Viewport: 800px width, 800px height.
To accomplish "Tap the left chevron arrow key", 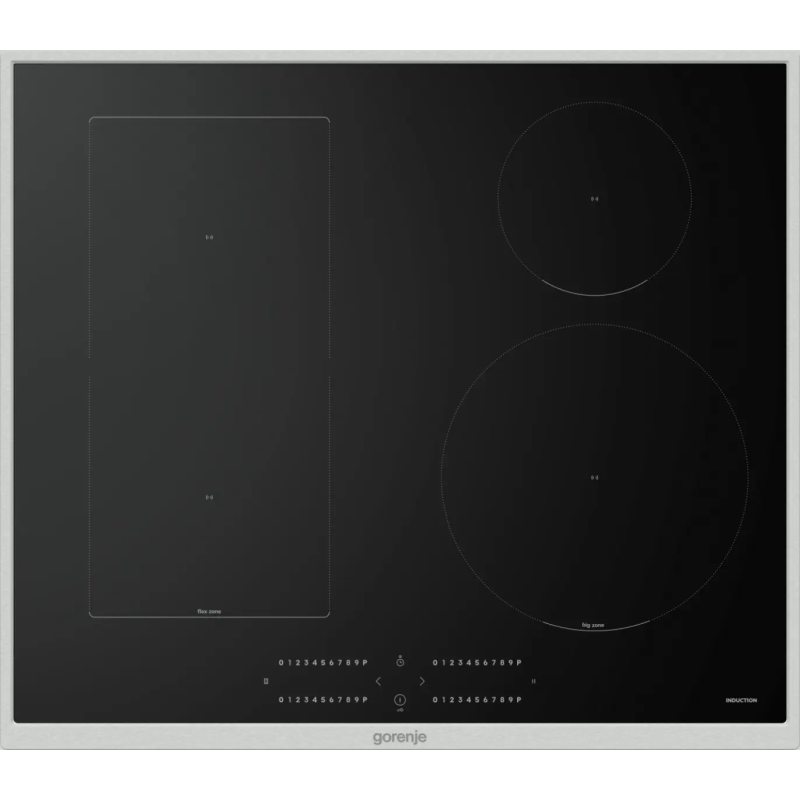I will [378, 681].
